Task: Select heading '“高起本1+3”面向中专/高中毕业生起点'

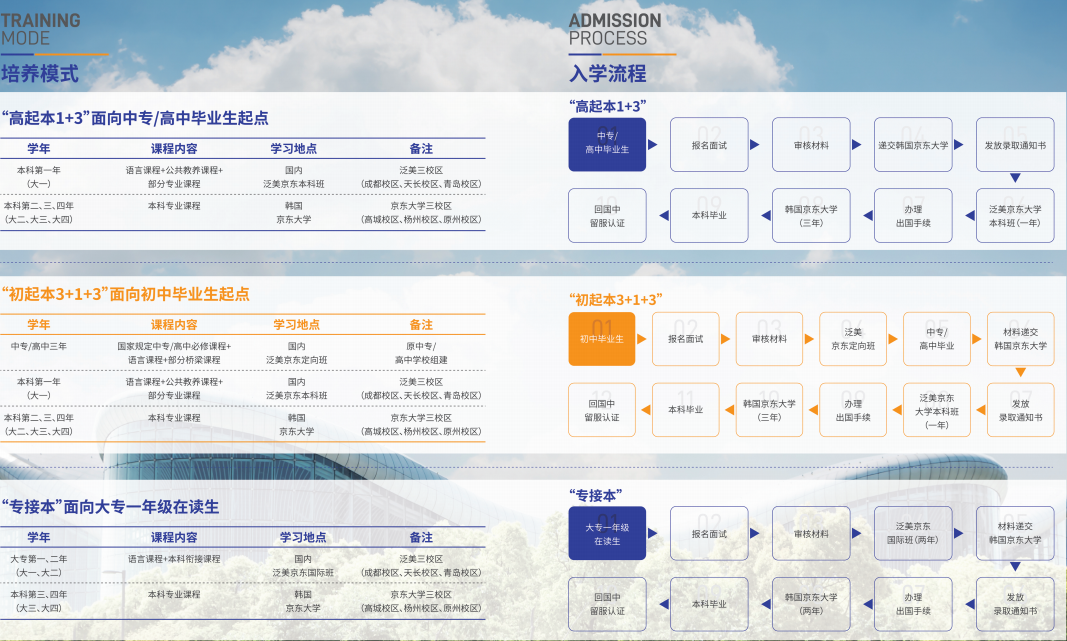Action: [135, 118]
